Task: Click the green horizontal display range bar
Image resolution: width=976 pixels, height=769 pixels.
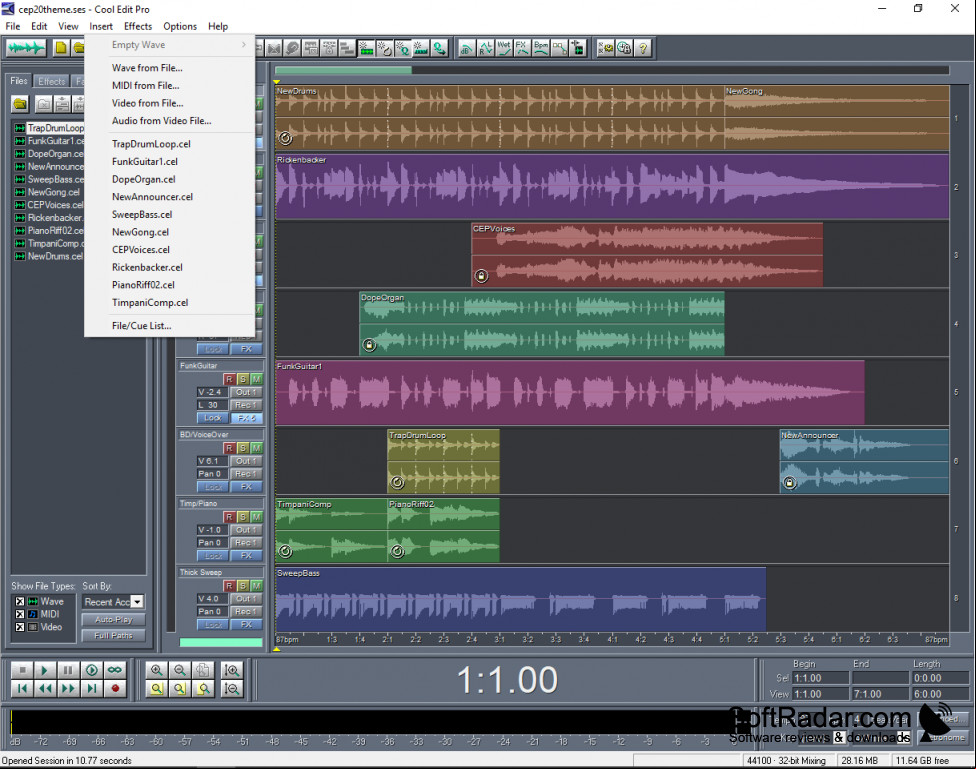Action: click(343, 70)
